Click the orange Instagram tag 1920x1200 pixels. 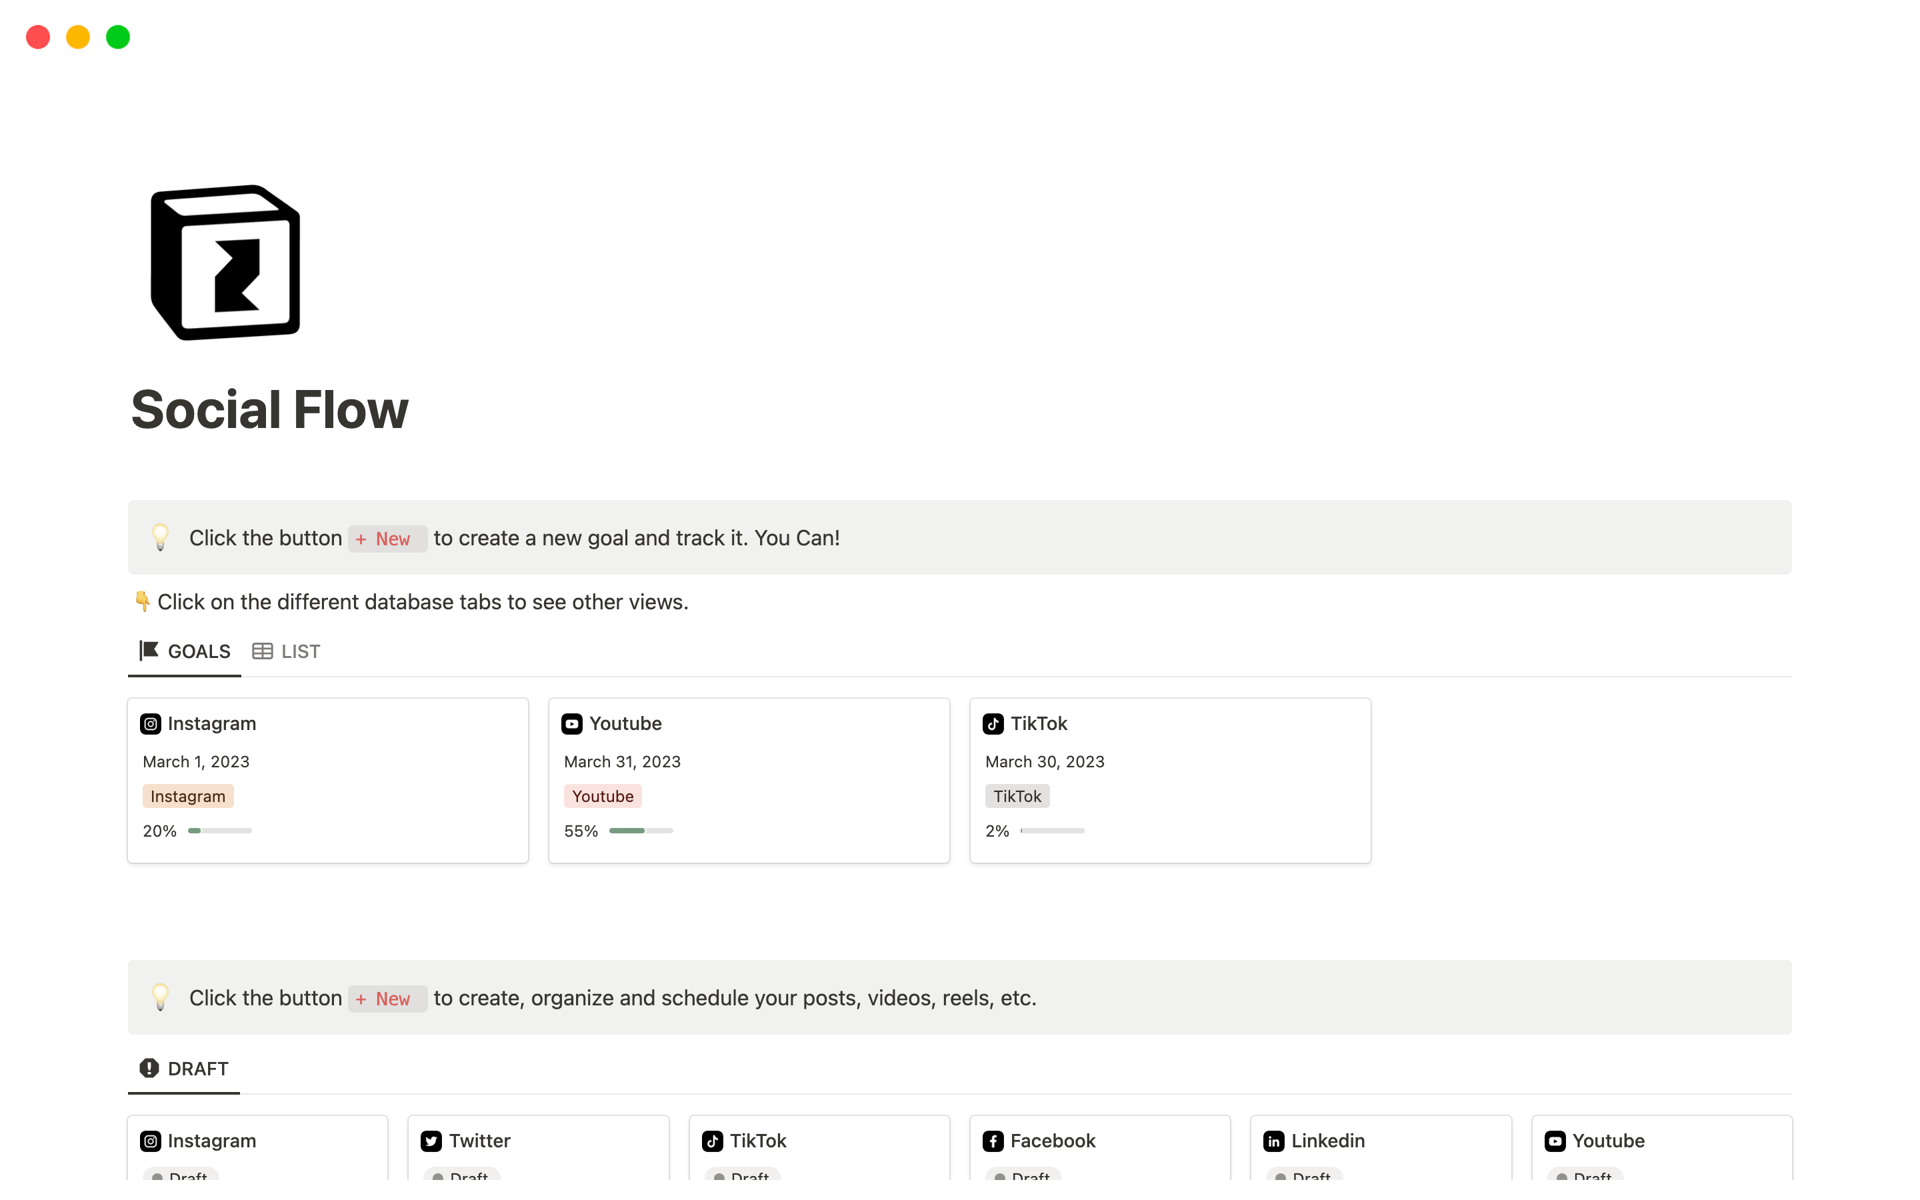point(188,796)
